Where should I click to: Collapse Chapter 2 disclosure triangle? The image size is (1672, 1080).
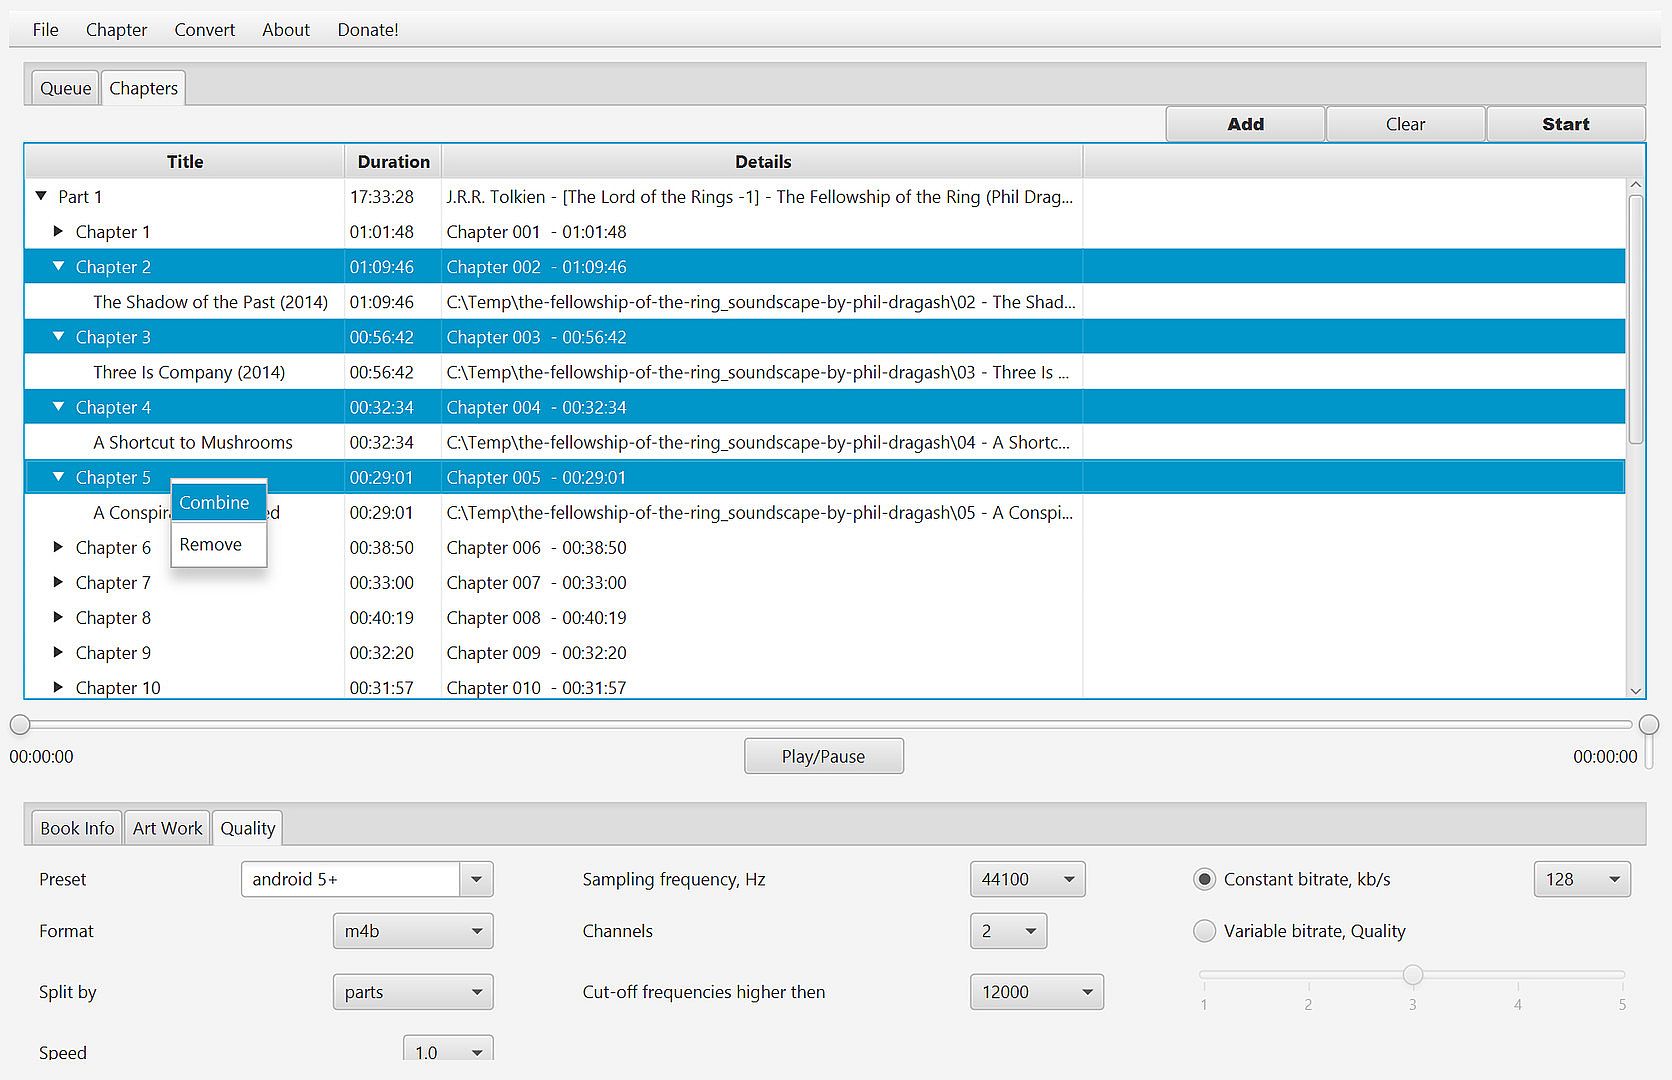coord(58,267)
